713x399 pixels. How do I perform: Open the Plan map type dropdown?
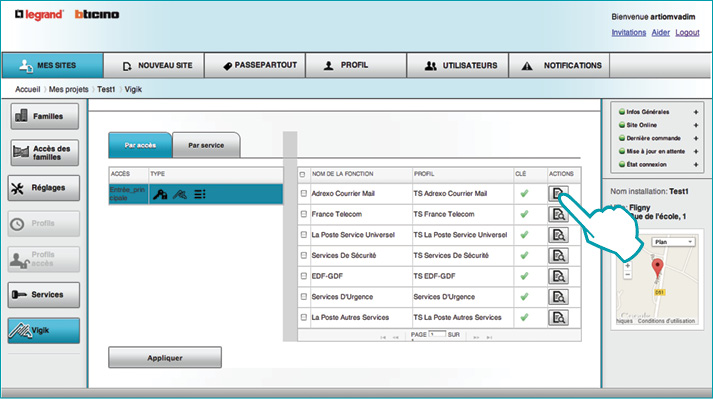[673, 242]
